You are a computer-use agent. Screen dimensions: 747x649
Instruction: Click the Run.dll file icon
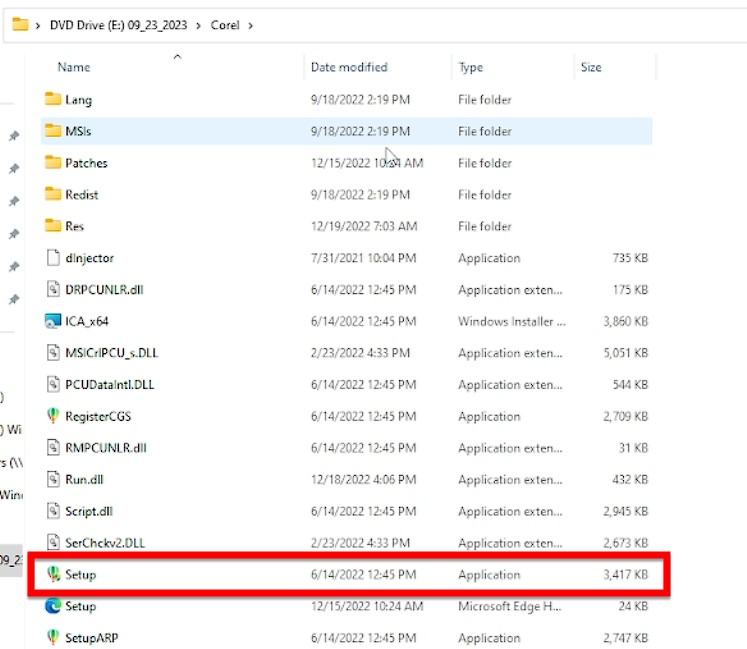[x=53, y=479]
